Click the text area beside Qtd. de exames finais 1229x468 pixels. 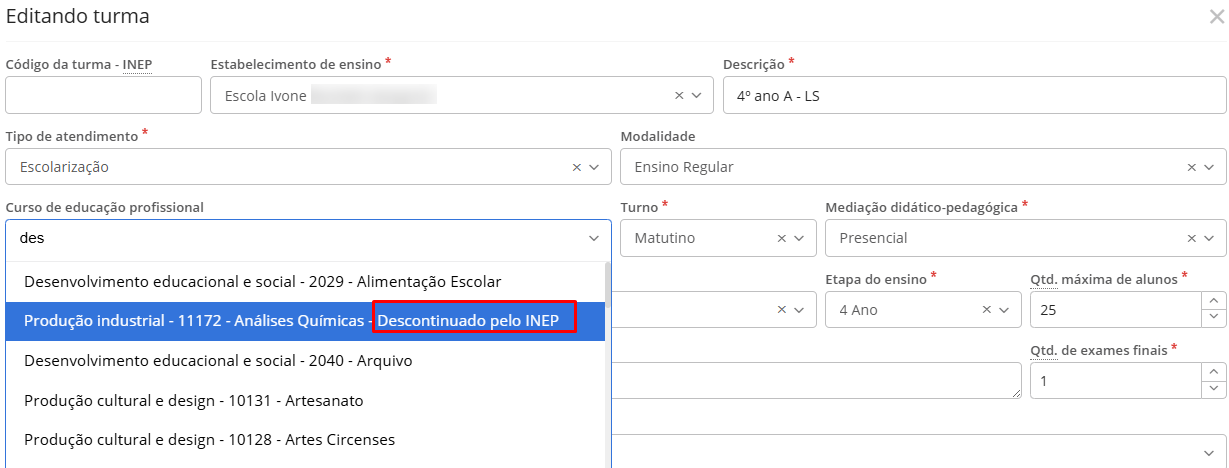pos(814,381)
